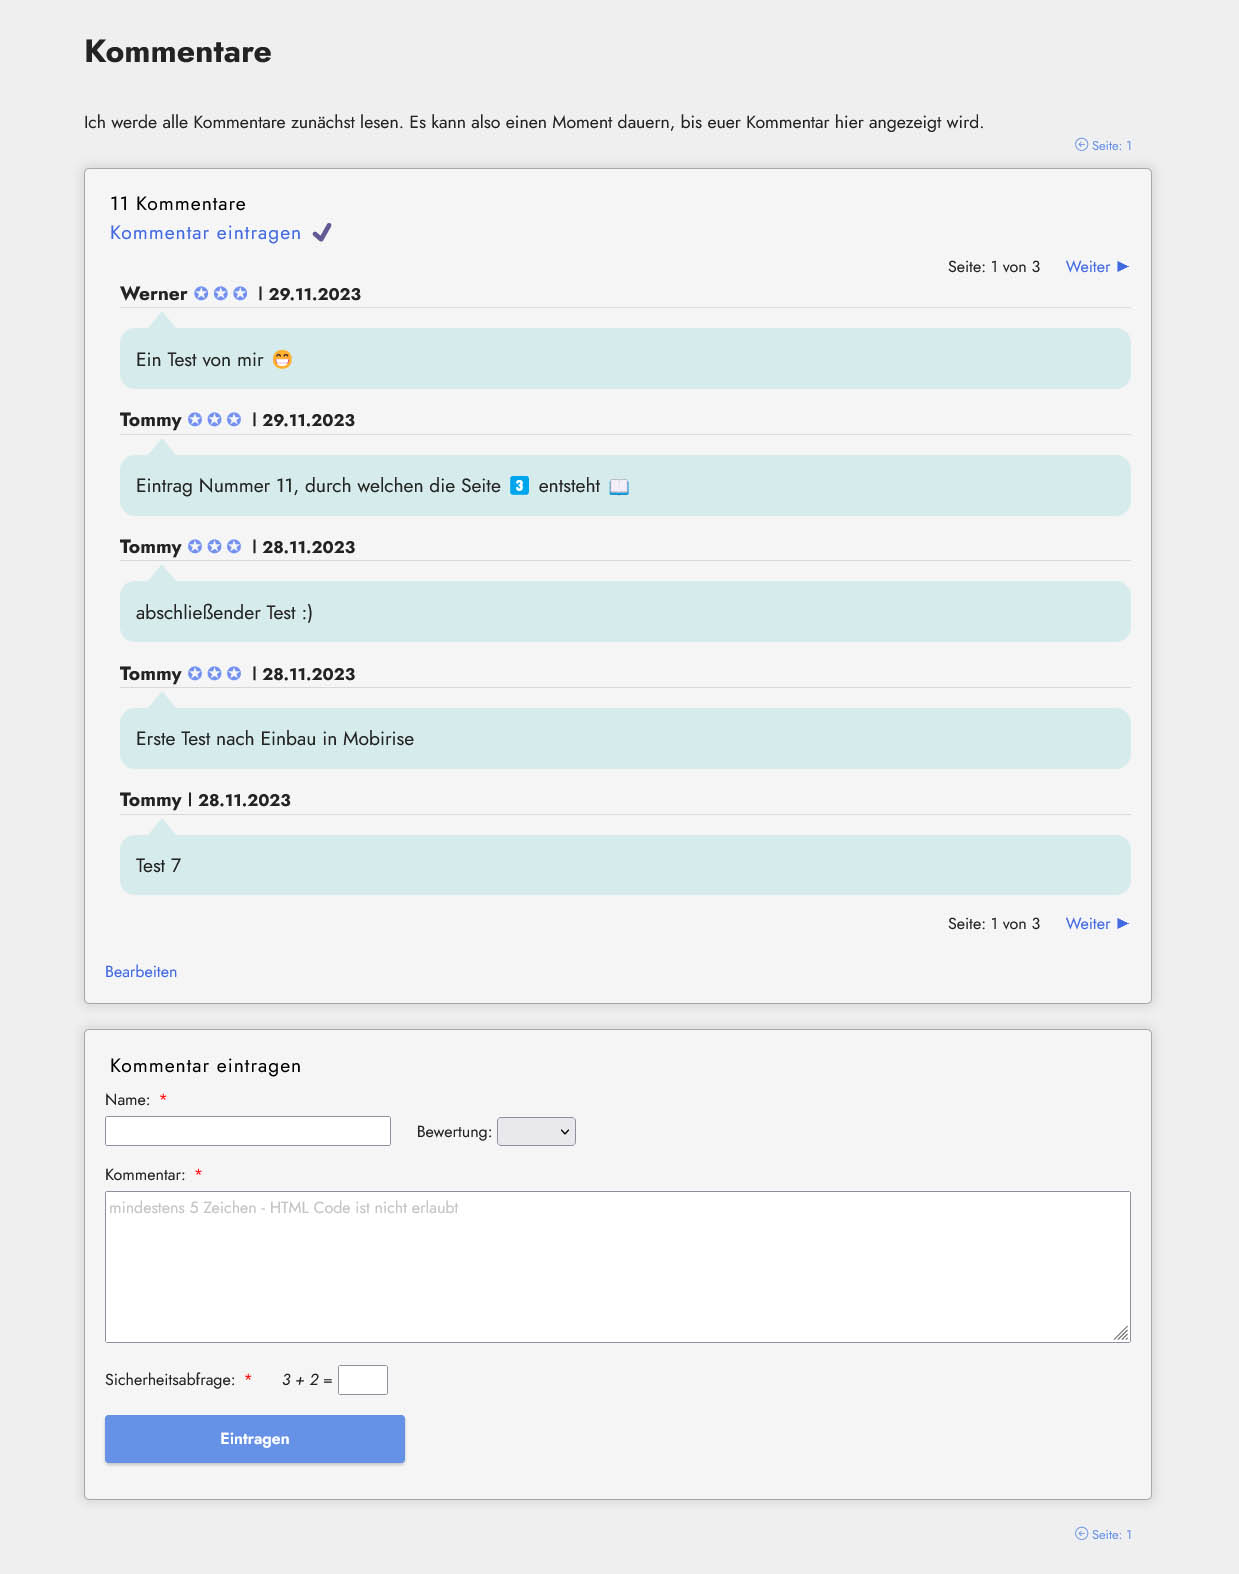Click the Bearbeiten link
The width and height of the screenshot is (1239, 1574).
point(141,972)
